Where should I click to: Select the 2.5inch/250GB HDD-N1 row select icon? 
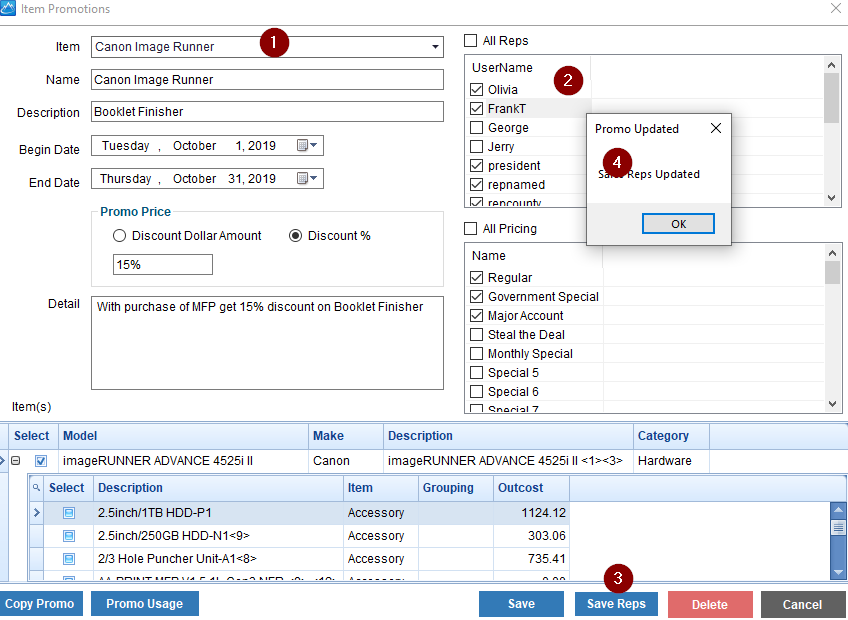coord(69,536)
